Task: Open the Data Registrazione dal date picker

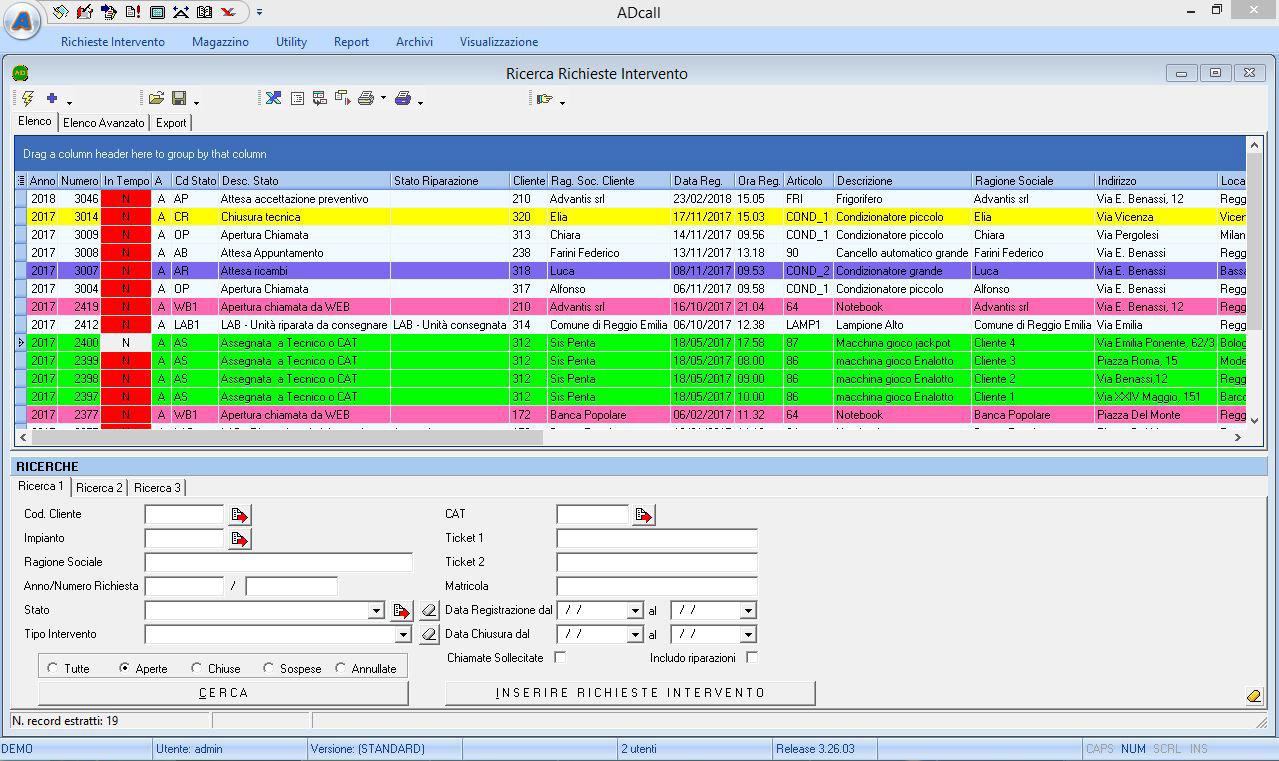Action: [634, 611]
